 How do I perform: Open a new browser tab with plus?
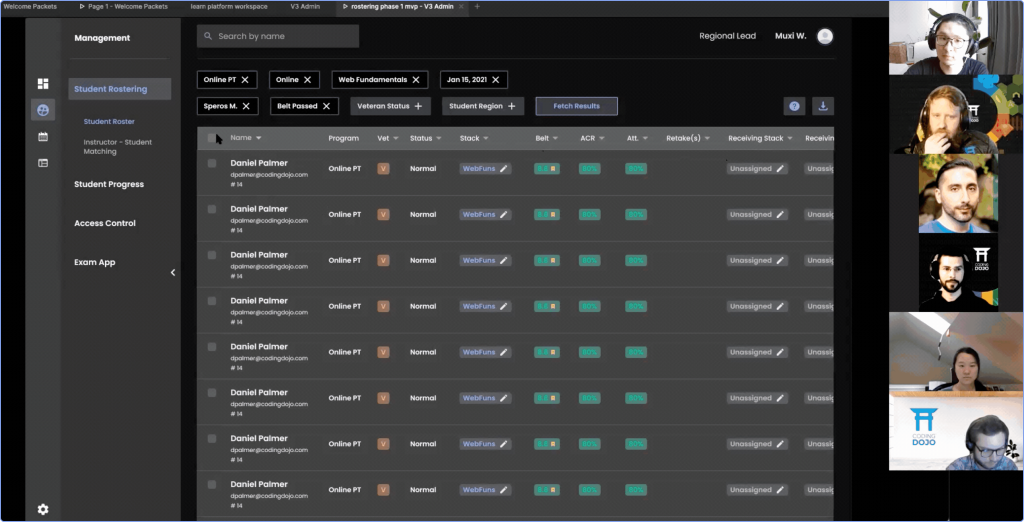click(477, 7)
